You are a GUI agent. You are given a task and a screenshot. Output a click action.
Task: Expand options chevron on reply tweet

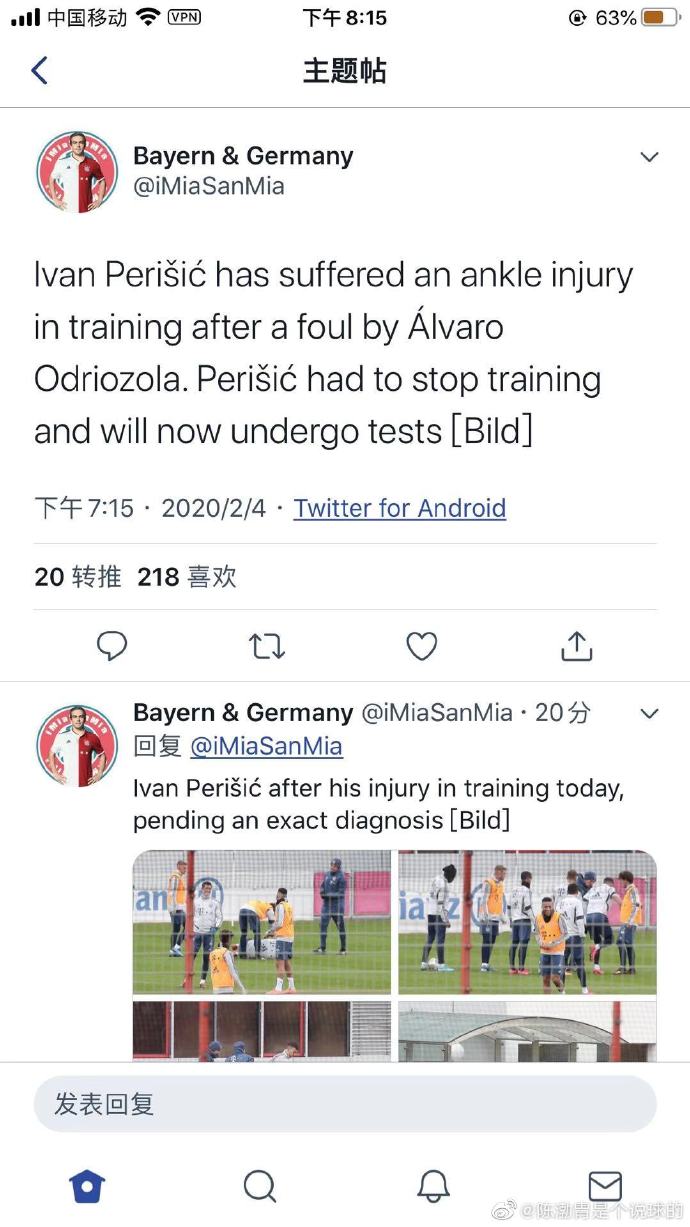(x=649, y=714)
